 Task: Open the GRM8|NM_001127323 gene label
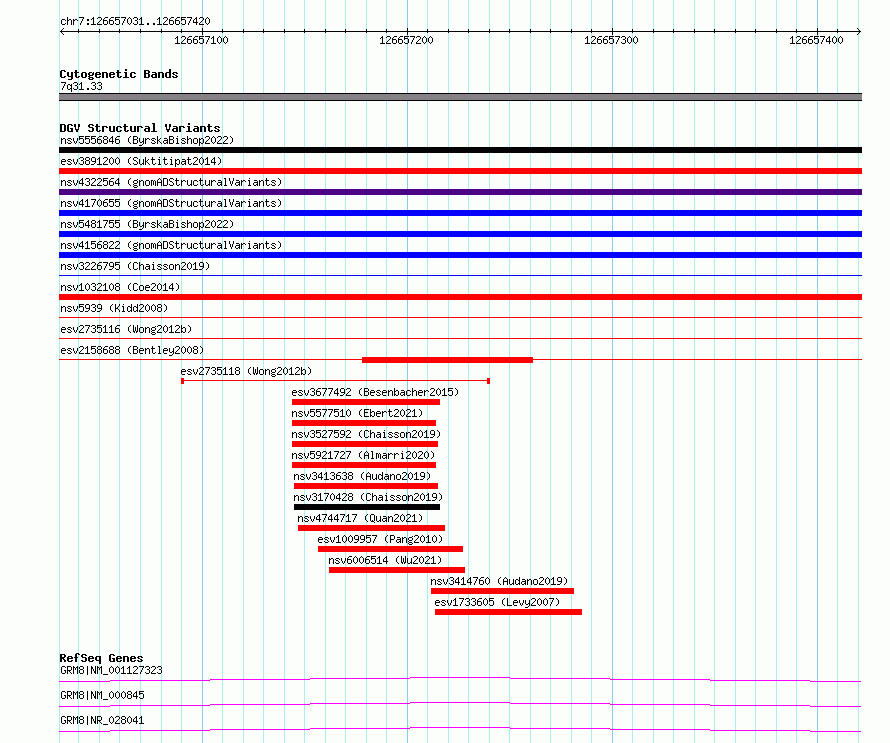click(111, 670)
